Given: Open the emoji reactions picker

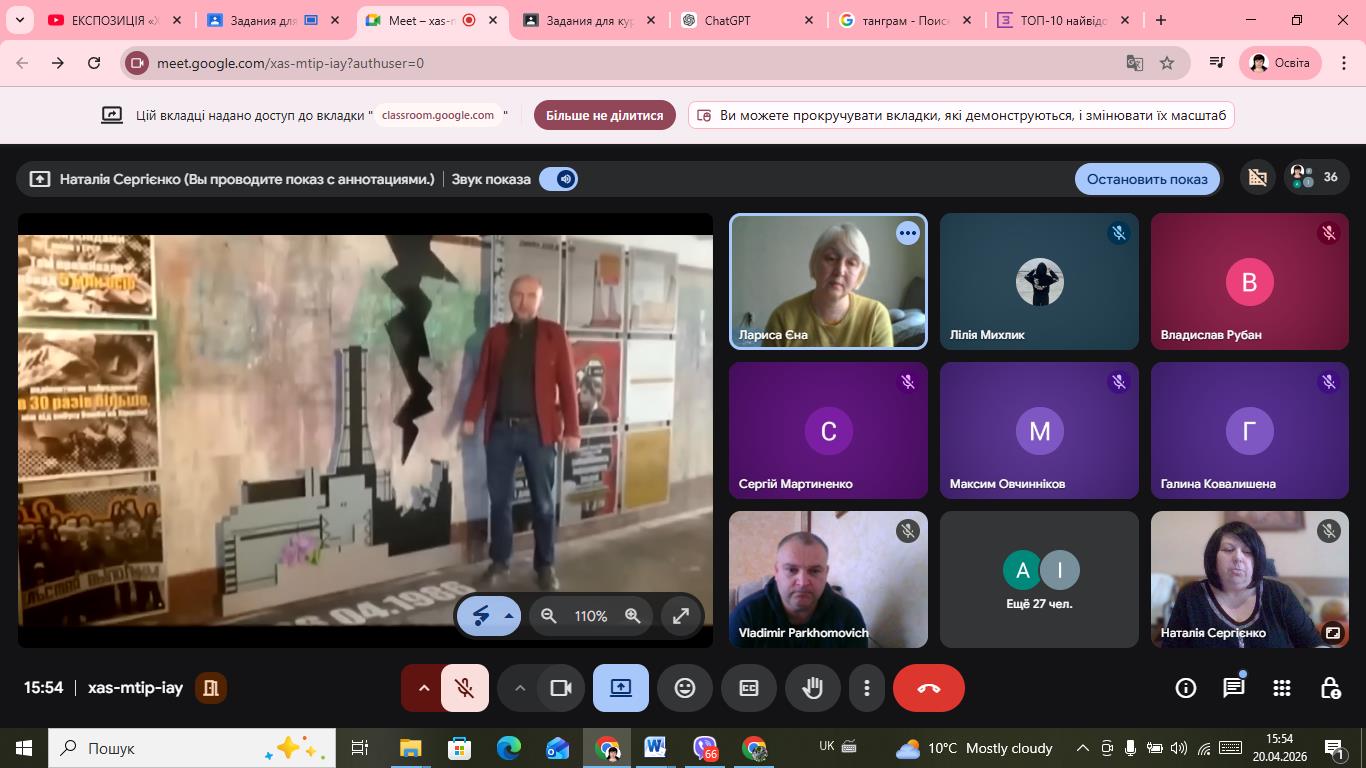Looking at the screenshot, I should (685, 688).
